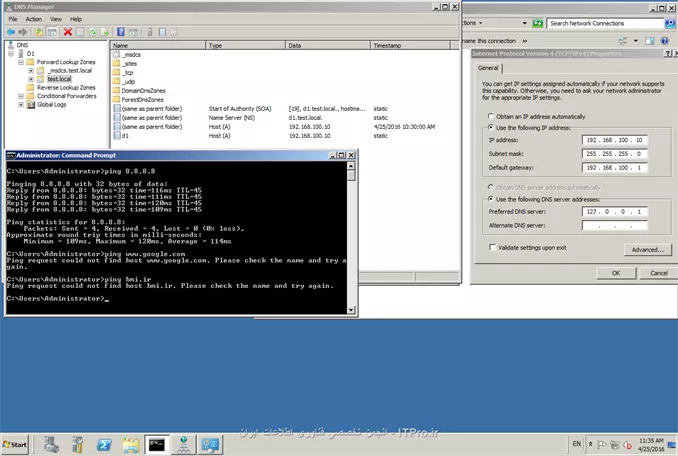Click the green refresh button beside search box
This screenshot has width=678, height=456.
[x=537, y=23]
